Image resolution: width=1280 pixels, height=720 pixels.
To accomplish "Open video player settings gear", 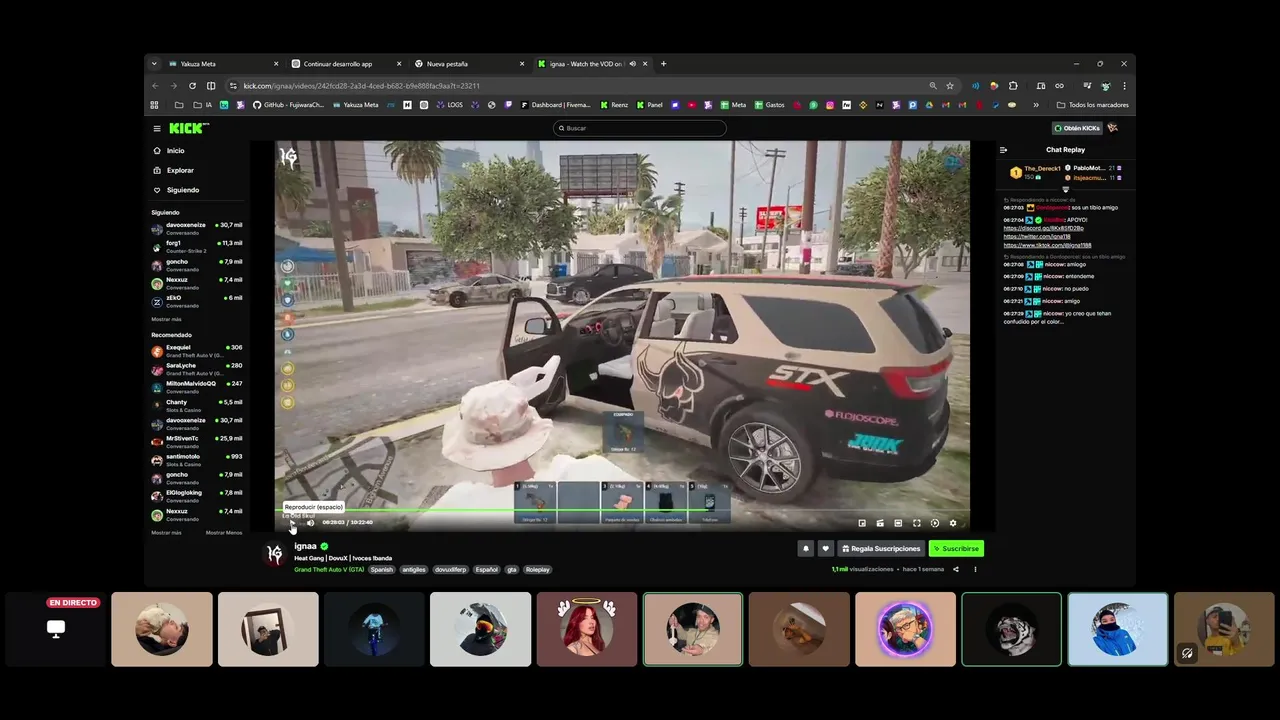I will [953, 523].
